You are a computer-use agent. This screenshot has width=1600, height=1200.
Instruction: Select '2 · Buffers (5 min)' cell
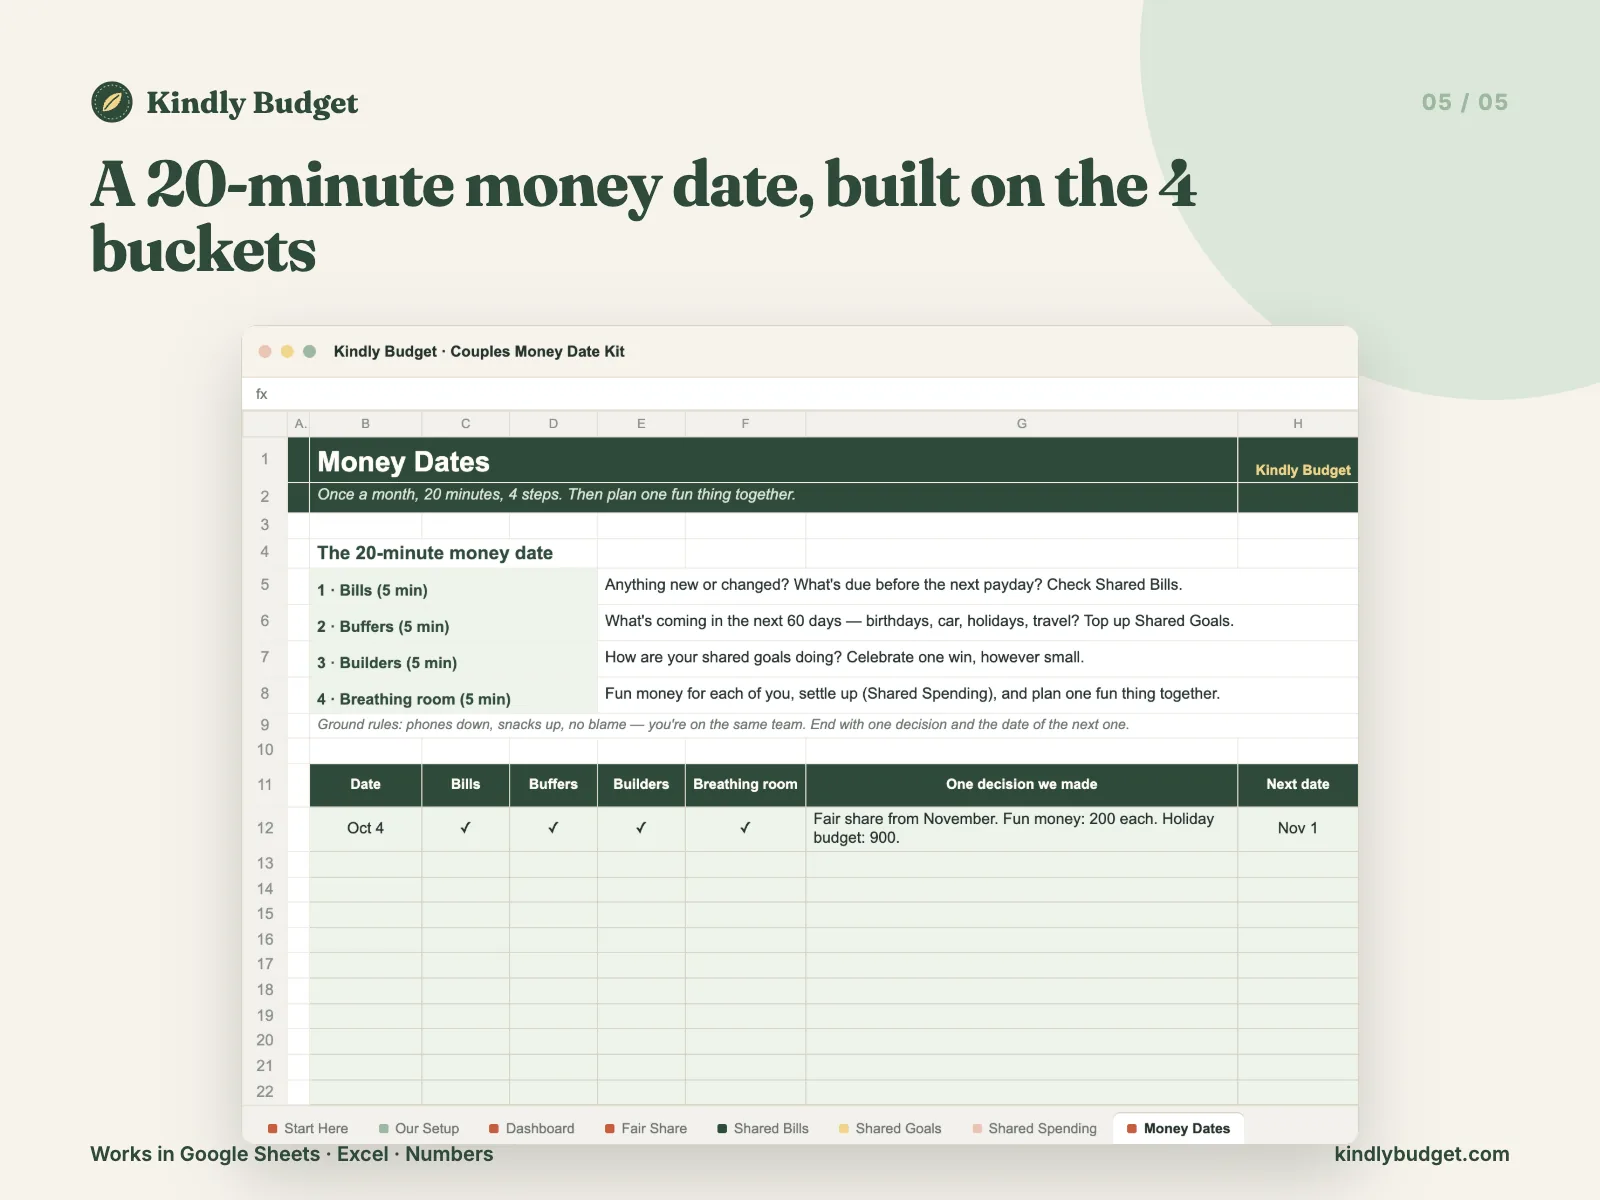tap(454, 623)
